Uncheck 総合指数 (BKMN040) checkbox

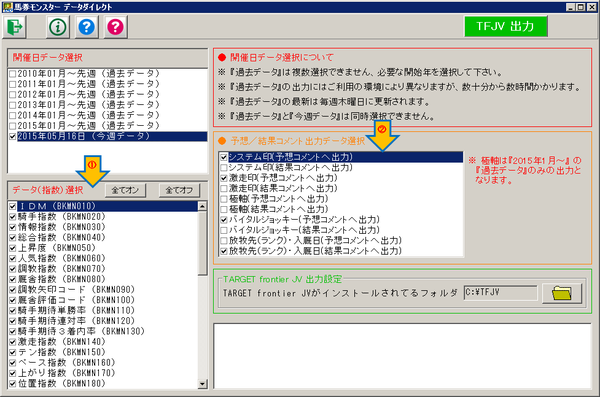[x=13, y=238]
